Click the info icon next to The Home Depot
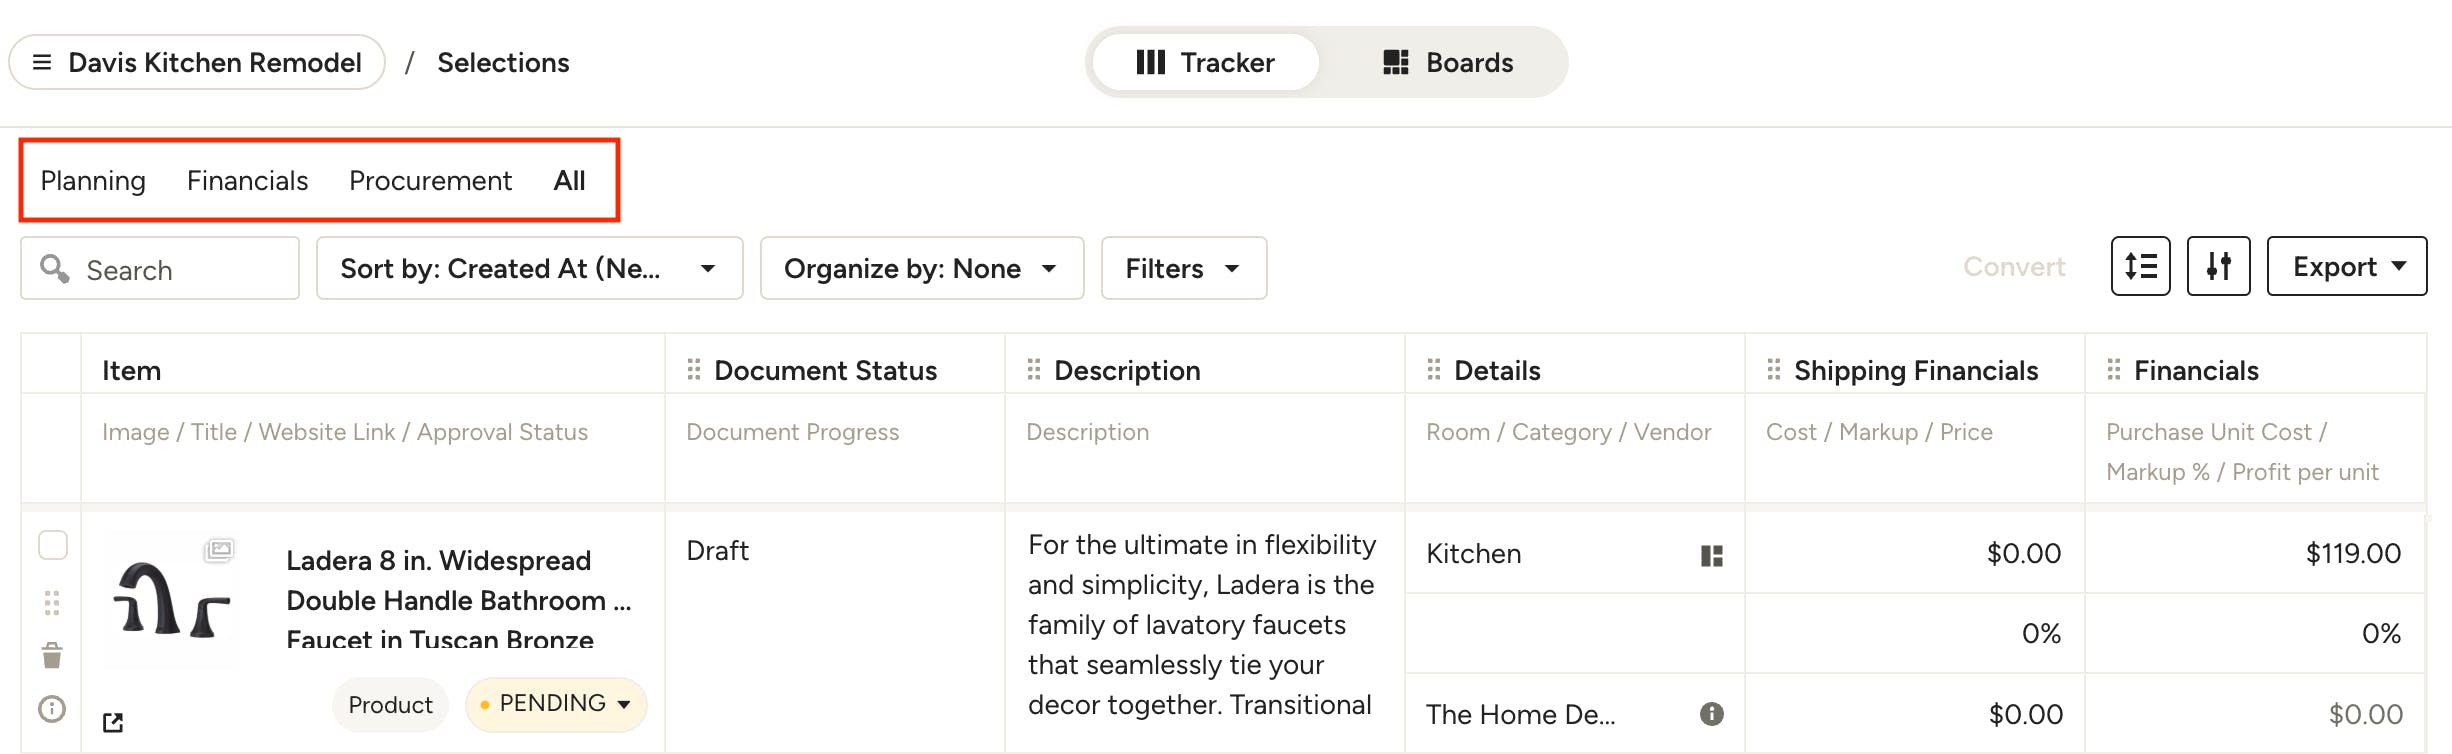The height and width of the screenshot is (754, 2452). pos(1711,714)
